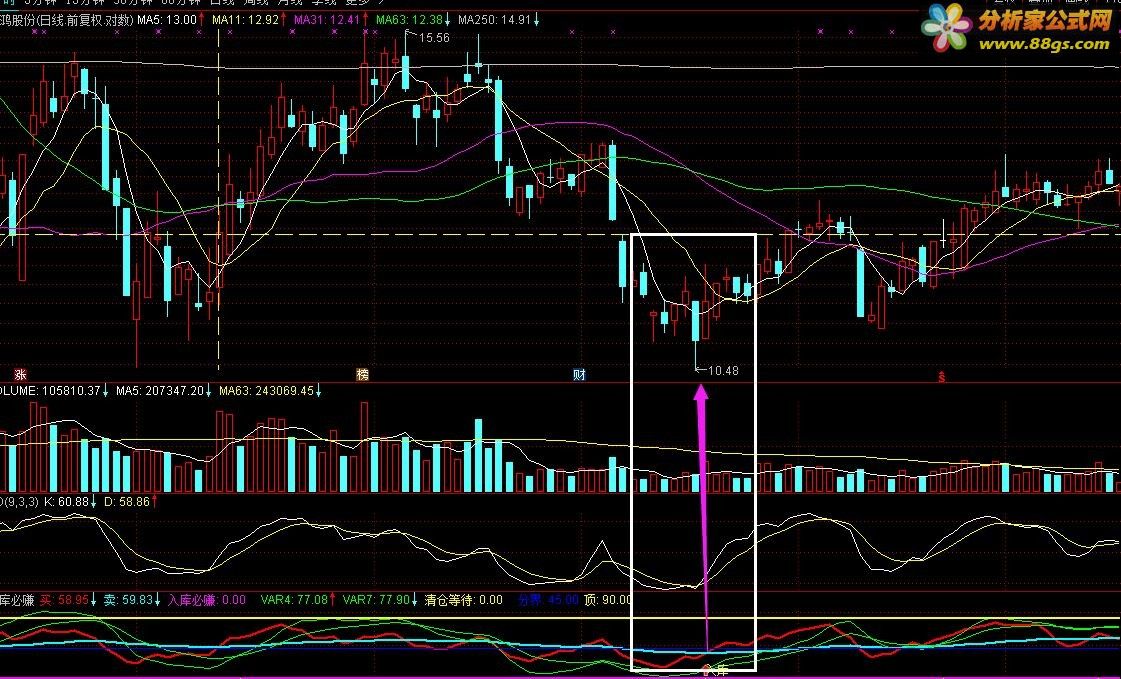Click the 涨 info marker on the chart
1121x679 pixels.
(x=21, y=375)
